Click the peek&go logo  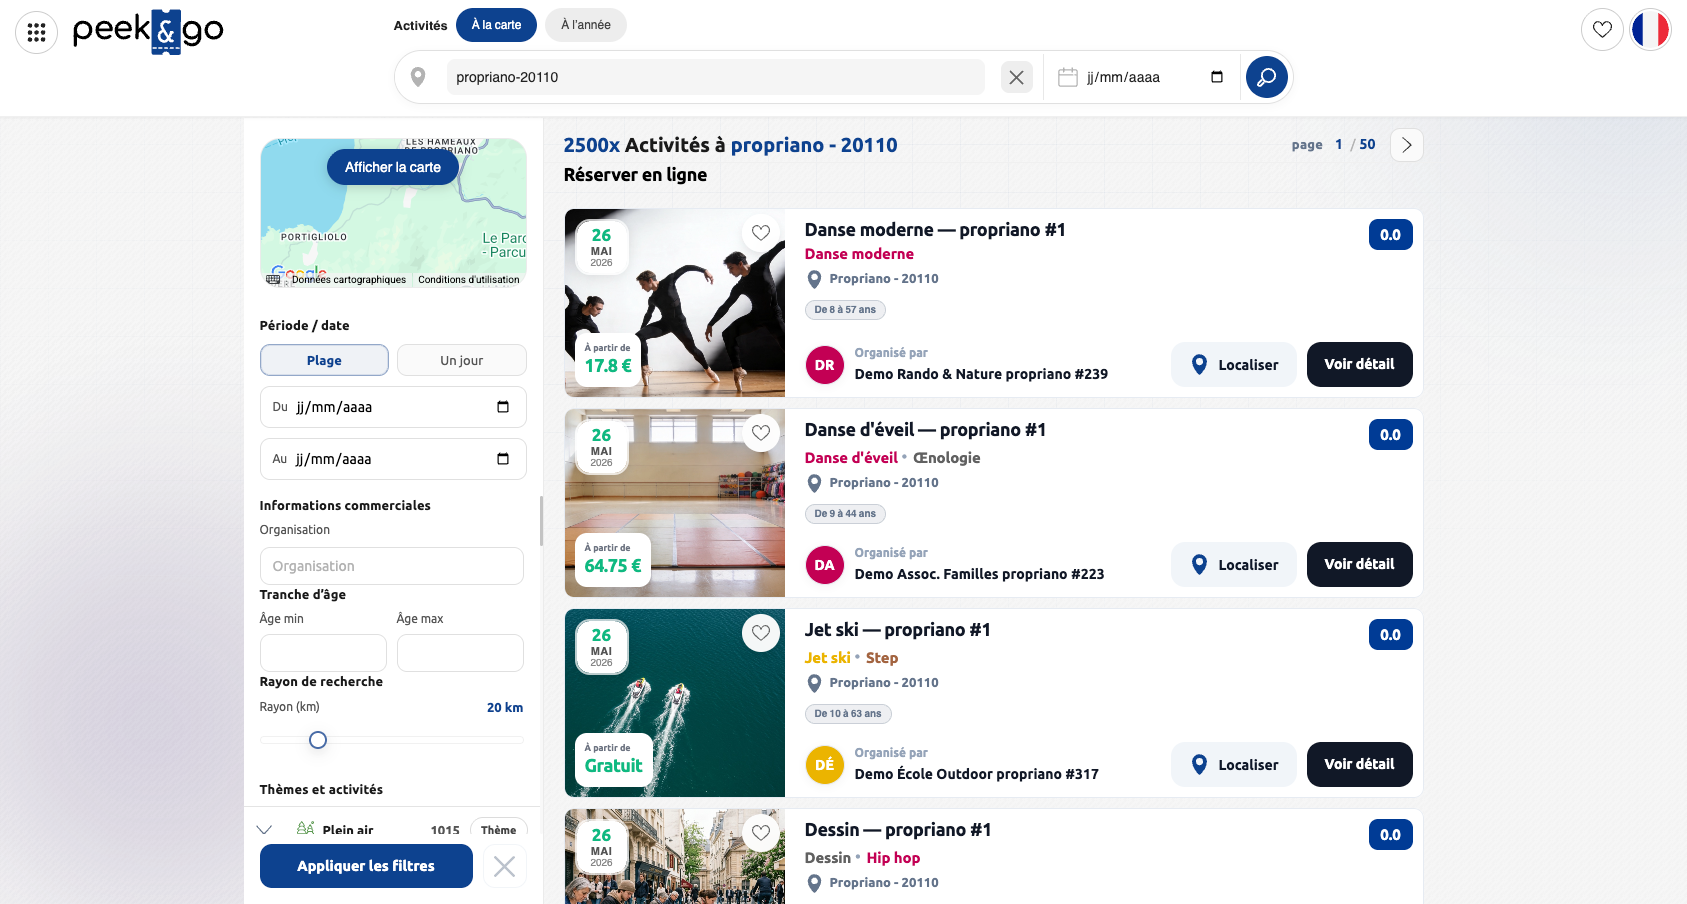click(148, 31)
